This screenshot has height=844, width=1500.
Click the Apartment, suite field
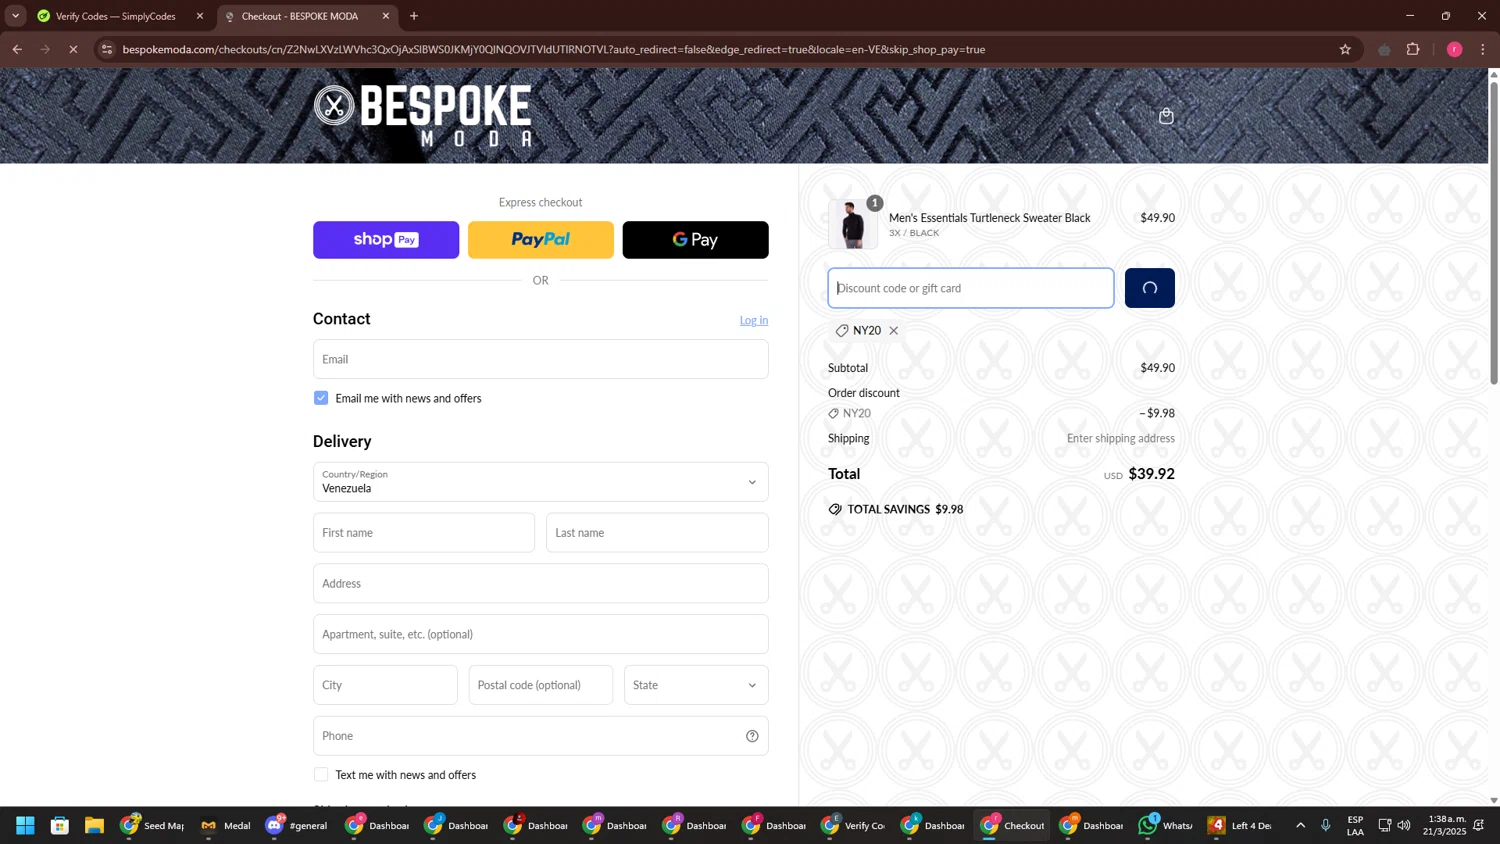540,634
